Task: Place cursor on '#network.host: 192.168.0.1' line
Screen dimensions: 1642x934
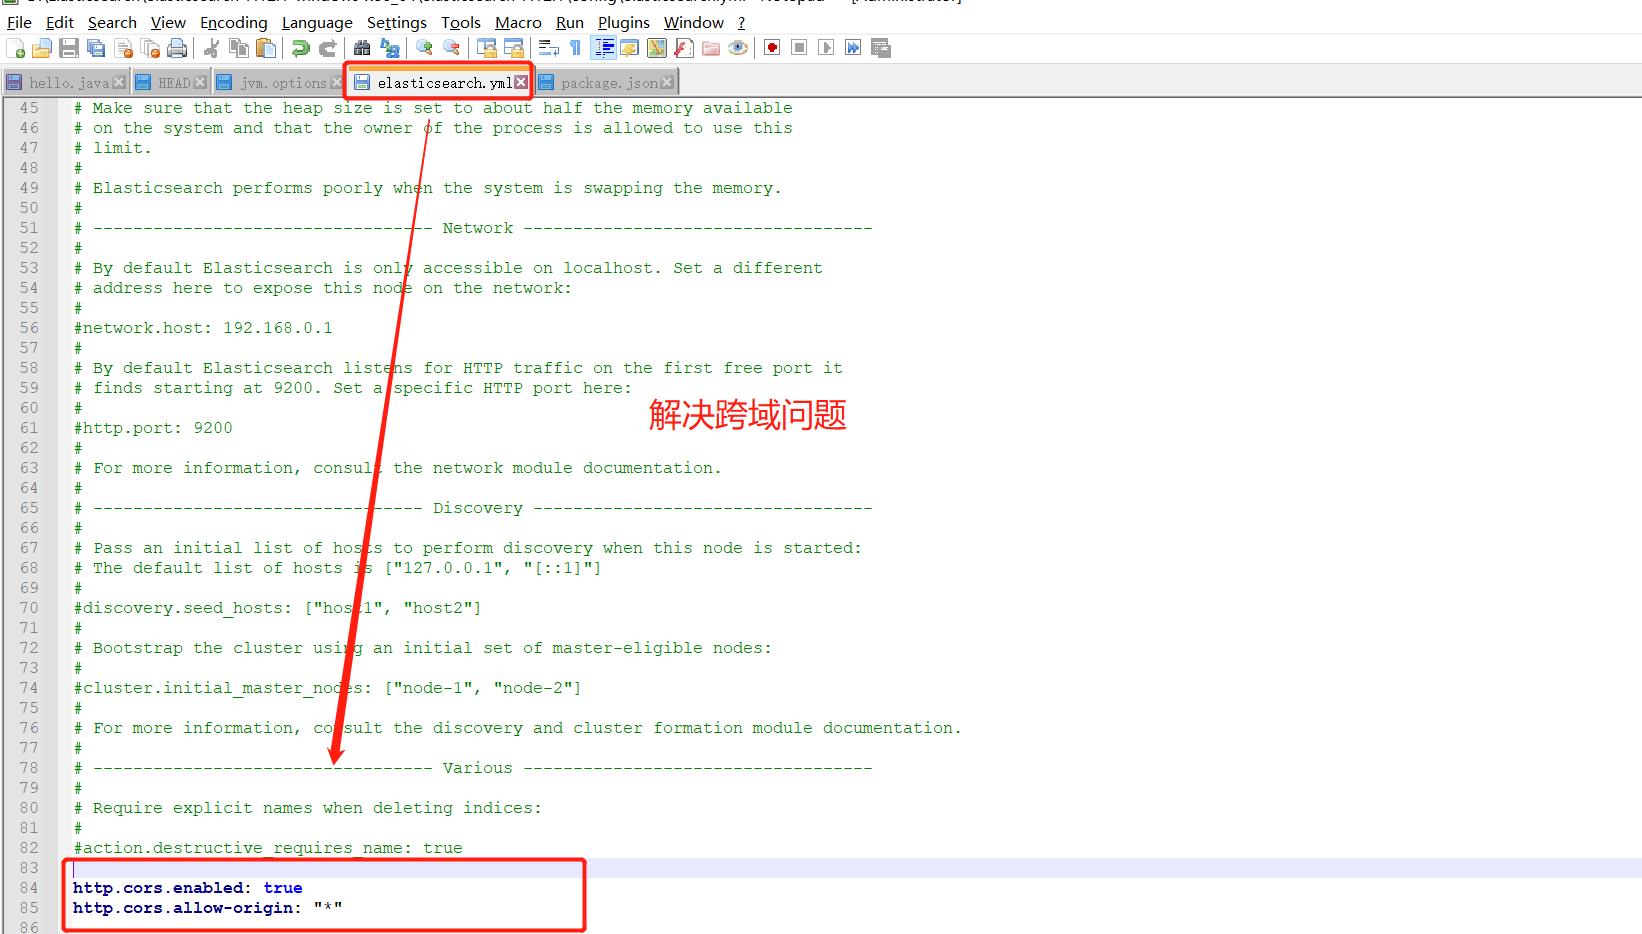Action: [x=203, y=328]
